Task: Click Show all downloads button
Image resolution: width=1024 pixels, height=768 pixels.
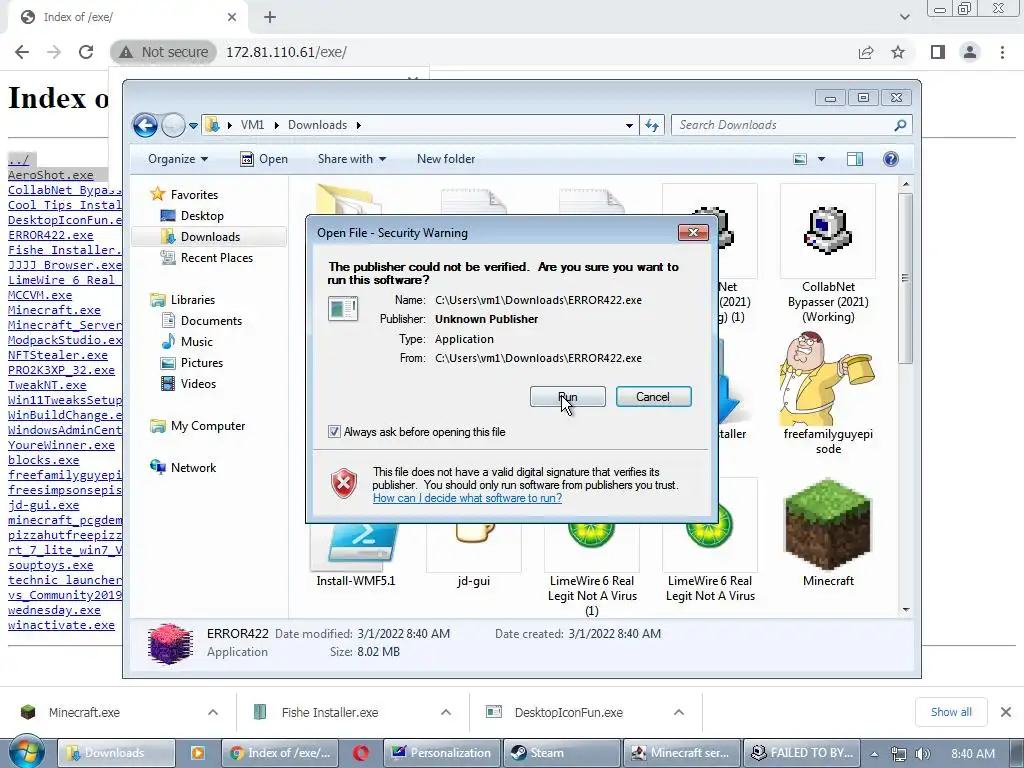Action: [x=951, y=712]
